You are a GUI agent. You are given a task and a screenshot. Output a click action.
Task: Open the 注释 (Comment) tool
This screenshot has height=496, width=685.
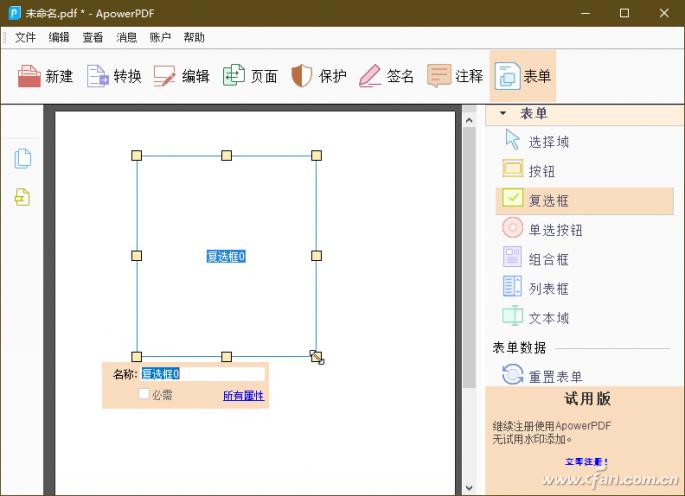(438, 76)
